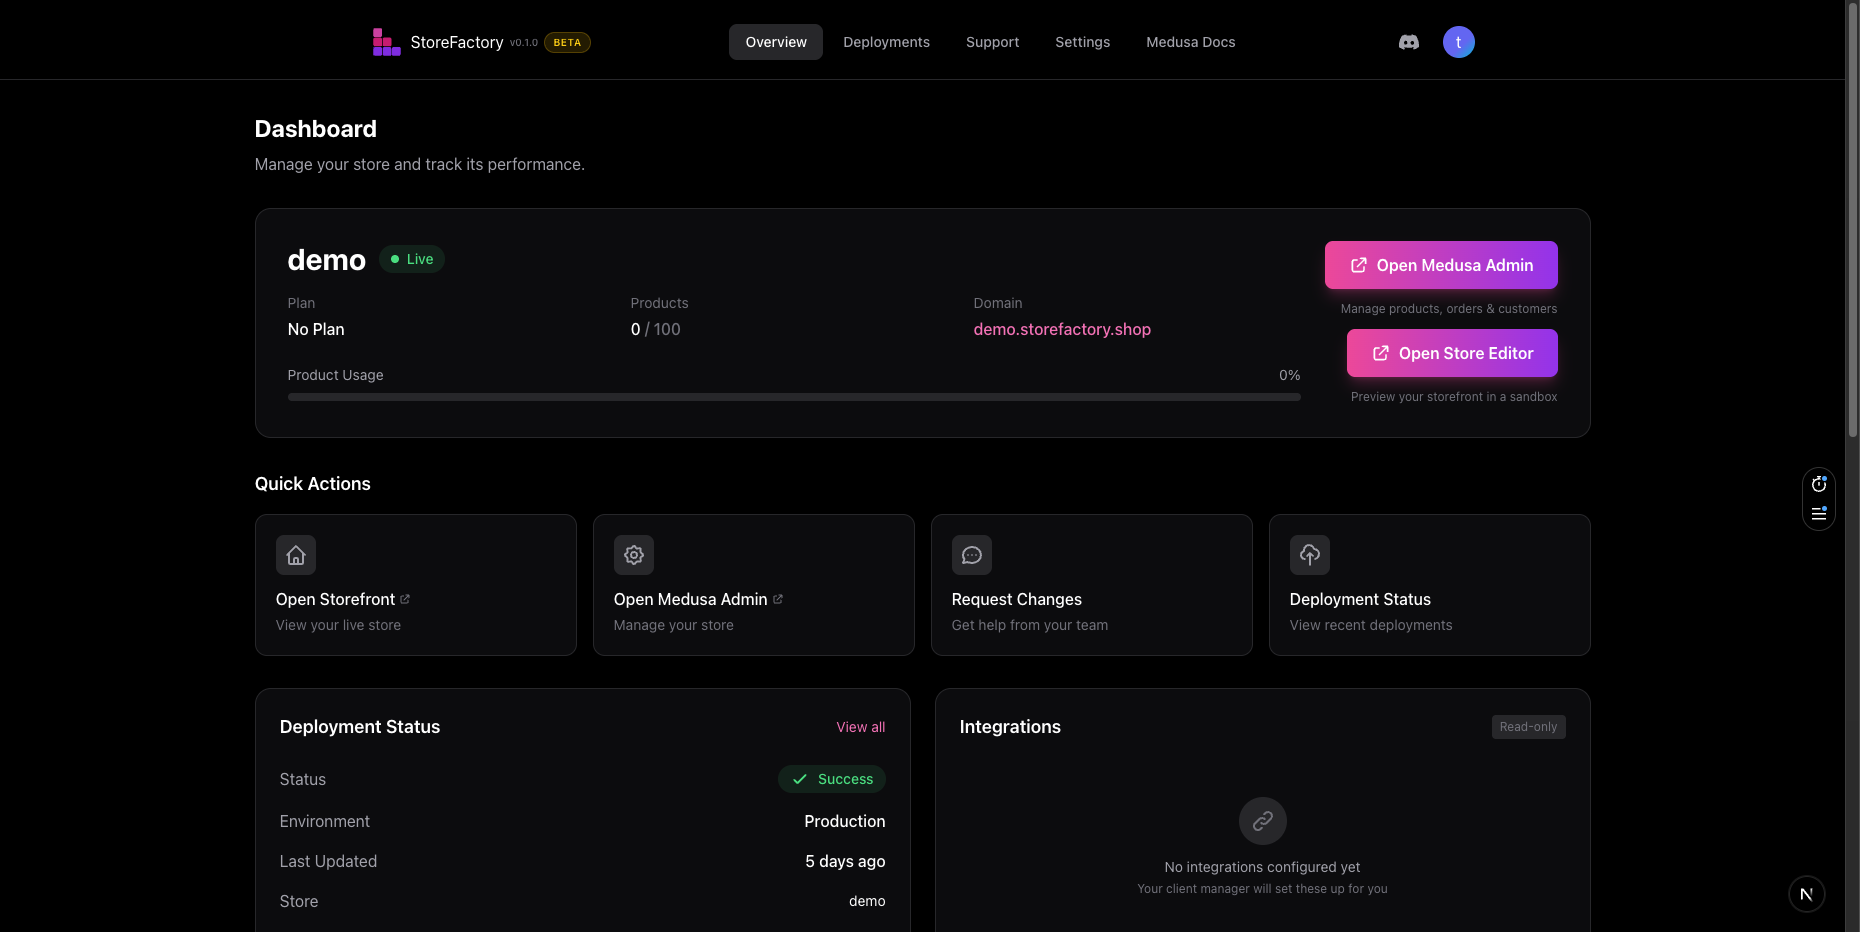The image size is (1860, 932).
Task: Click the cloud upload icon on Deployment Status card
Action: pyautogui.click(x=1309, y=555)
